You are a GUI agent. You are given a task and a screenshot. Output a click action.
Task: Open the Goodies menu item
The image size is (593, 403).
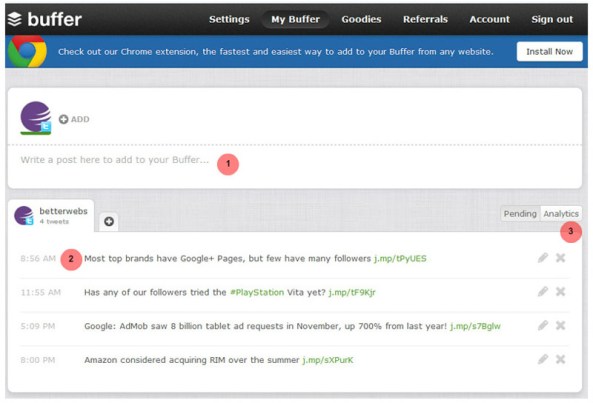361,19
